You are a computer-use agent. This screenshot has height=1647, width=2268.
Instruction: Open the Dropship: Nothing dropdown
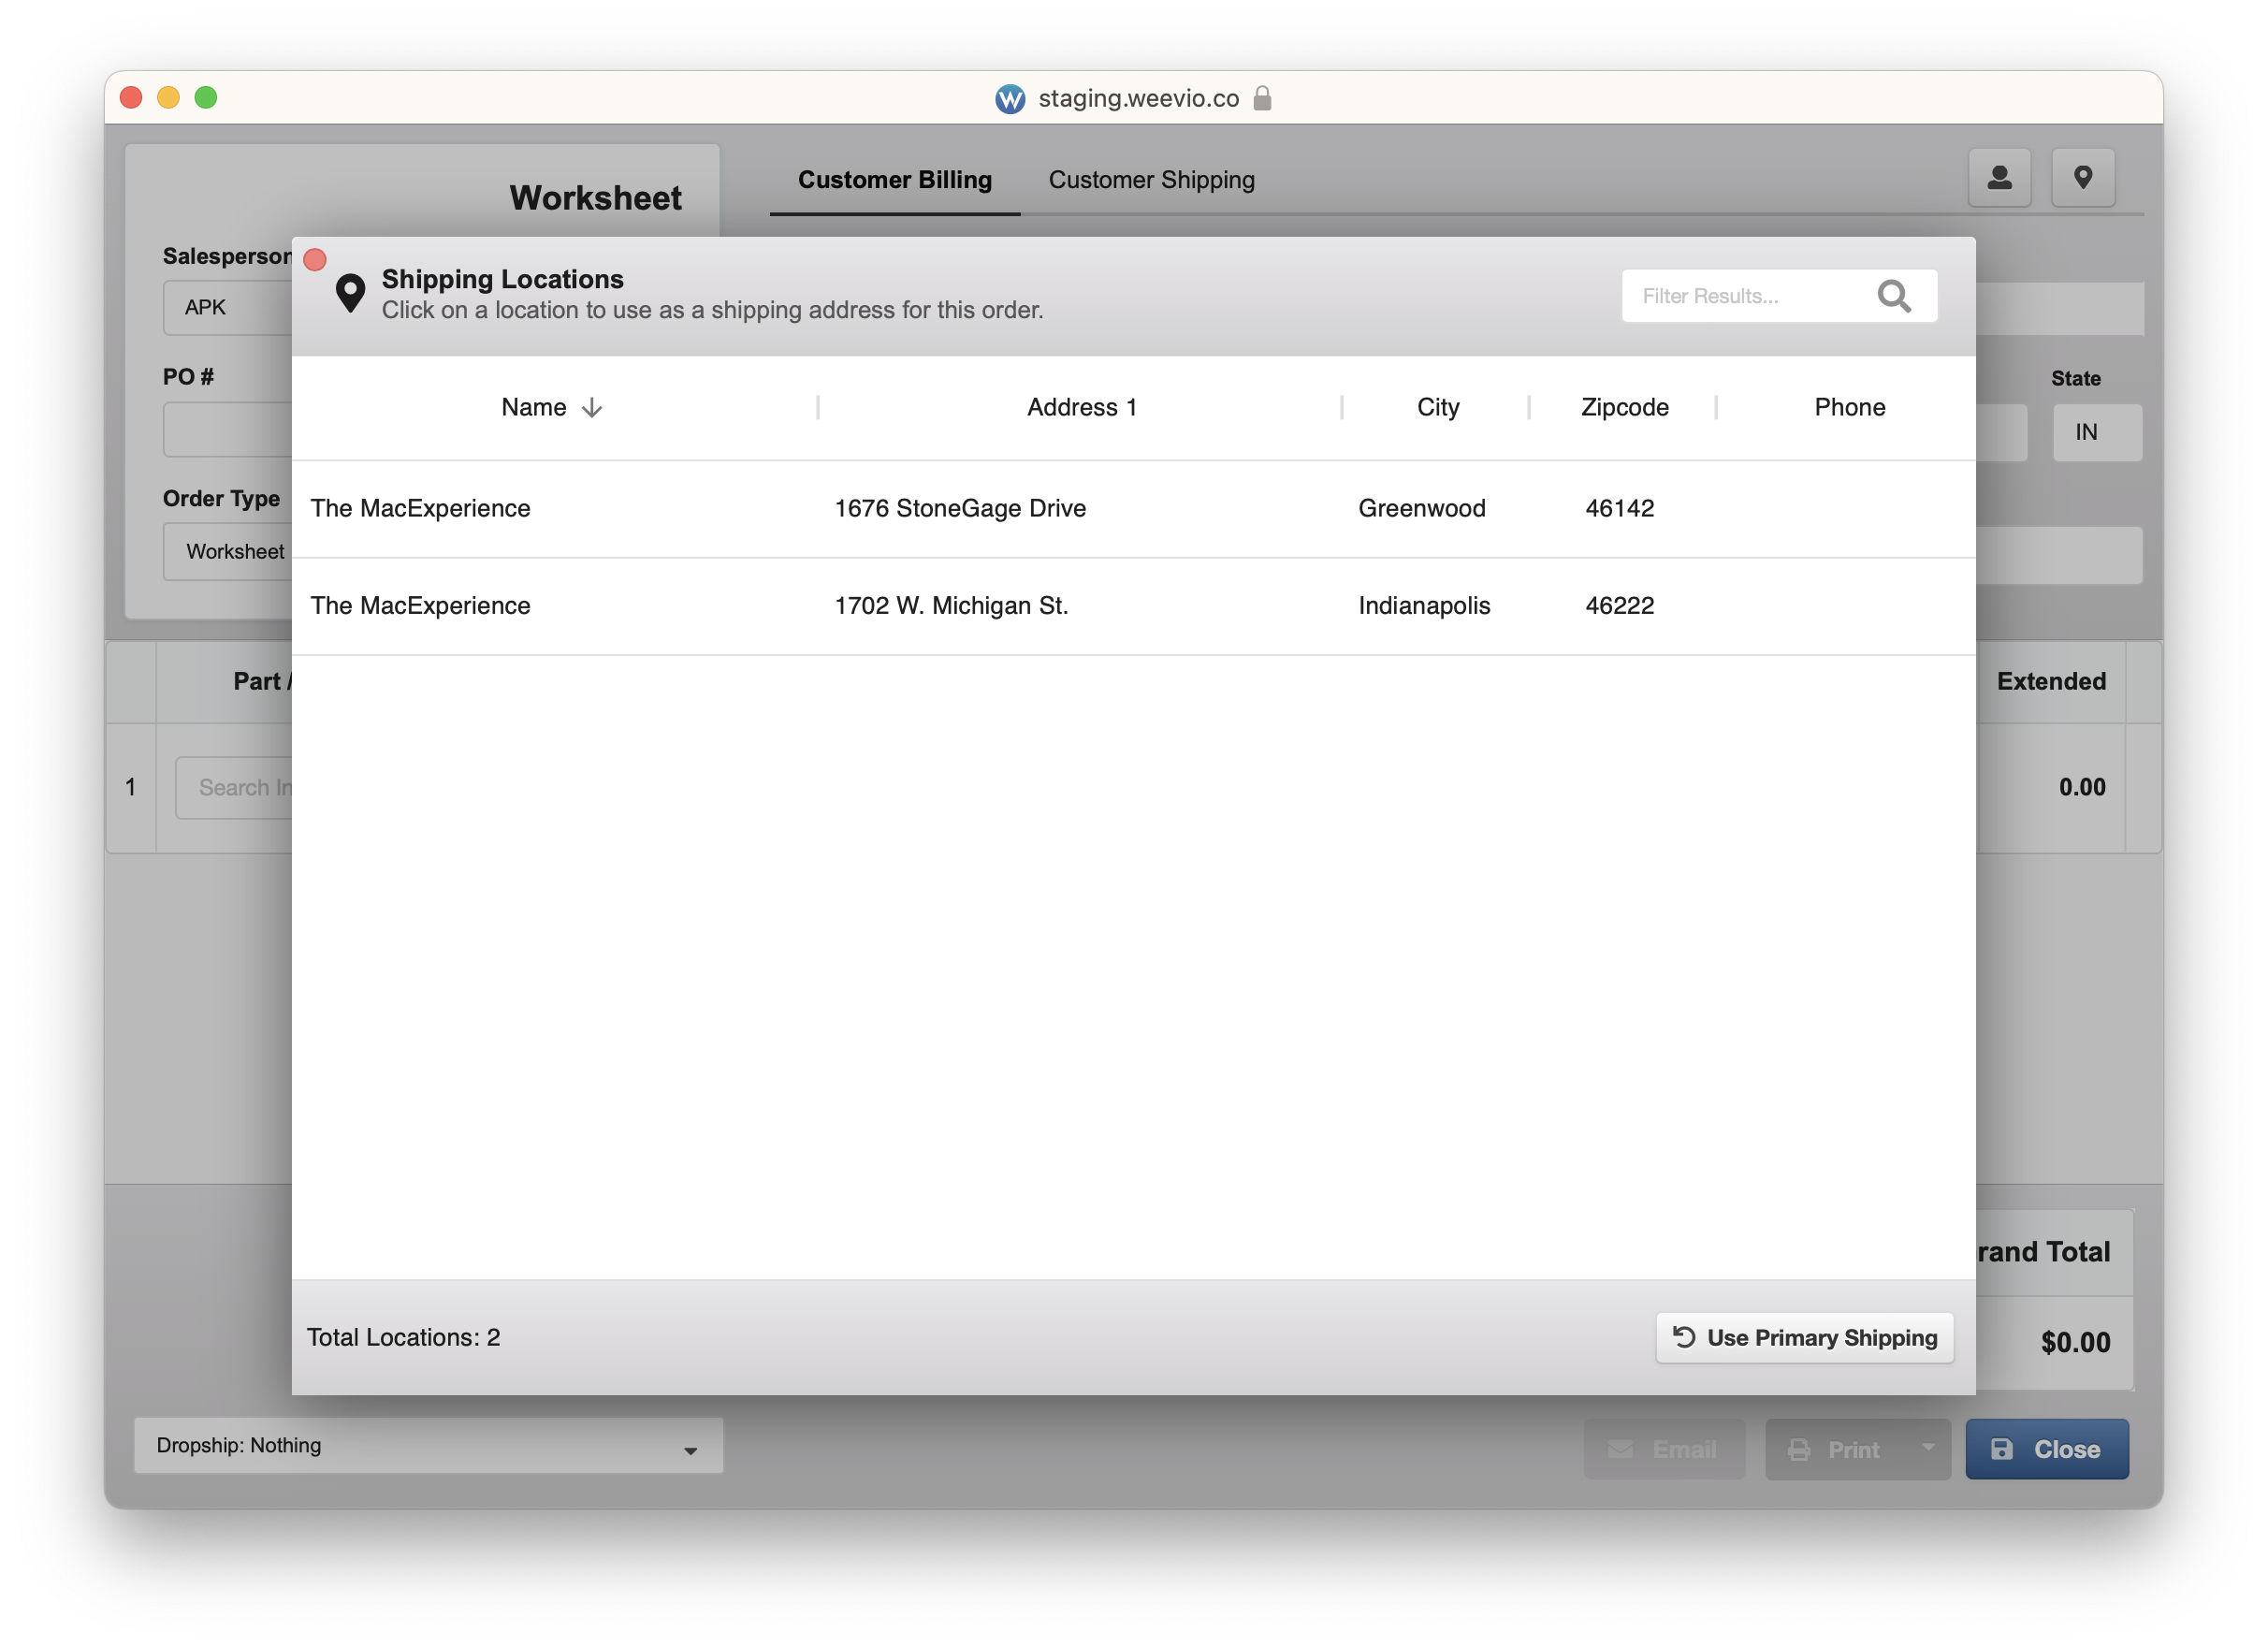(x=428, y=1445)
